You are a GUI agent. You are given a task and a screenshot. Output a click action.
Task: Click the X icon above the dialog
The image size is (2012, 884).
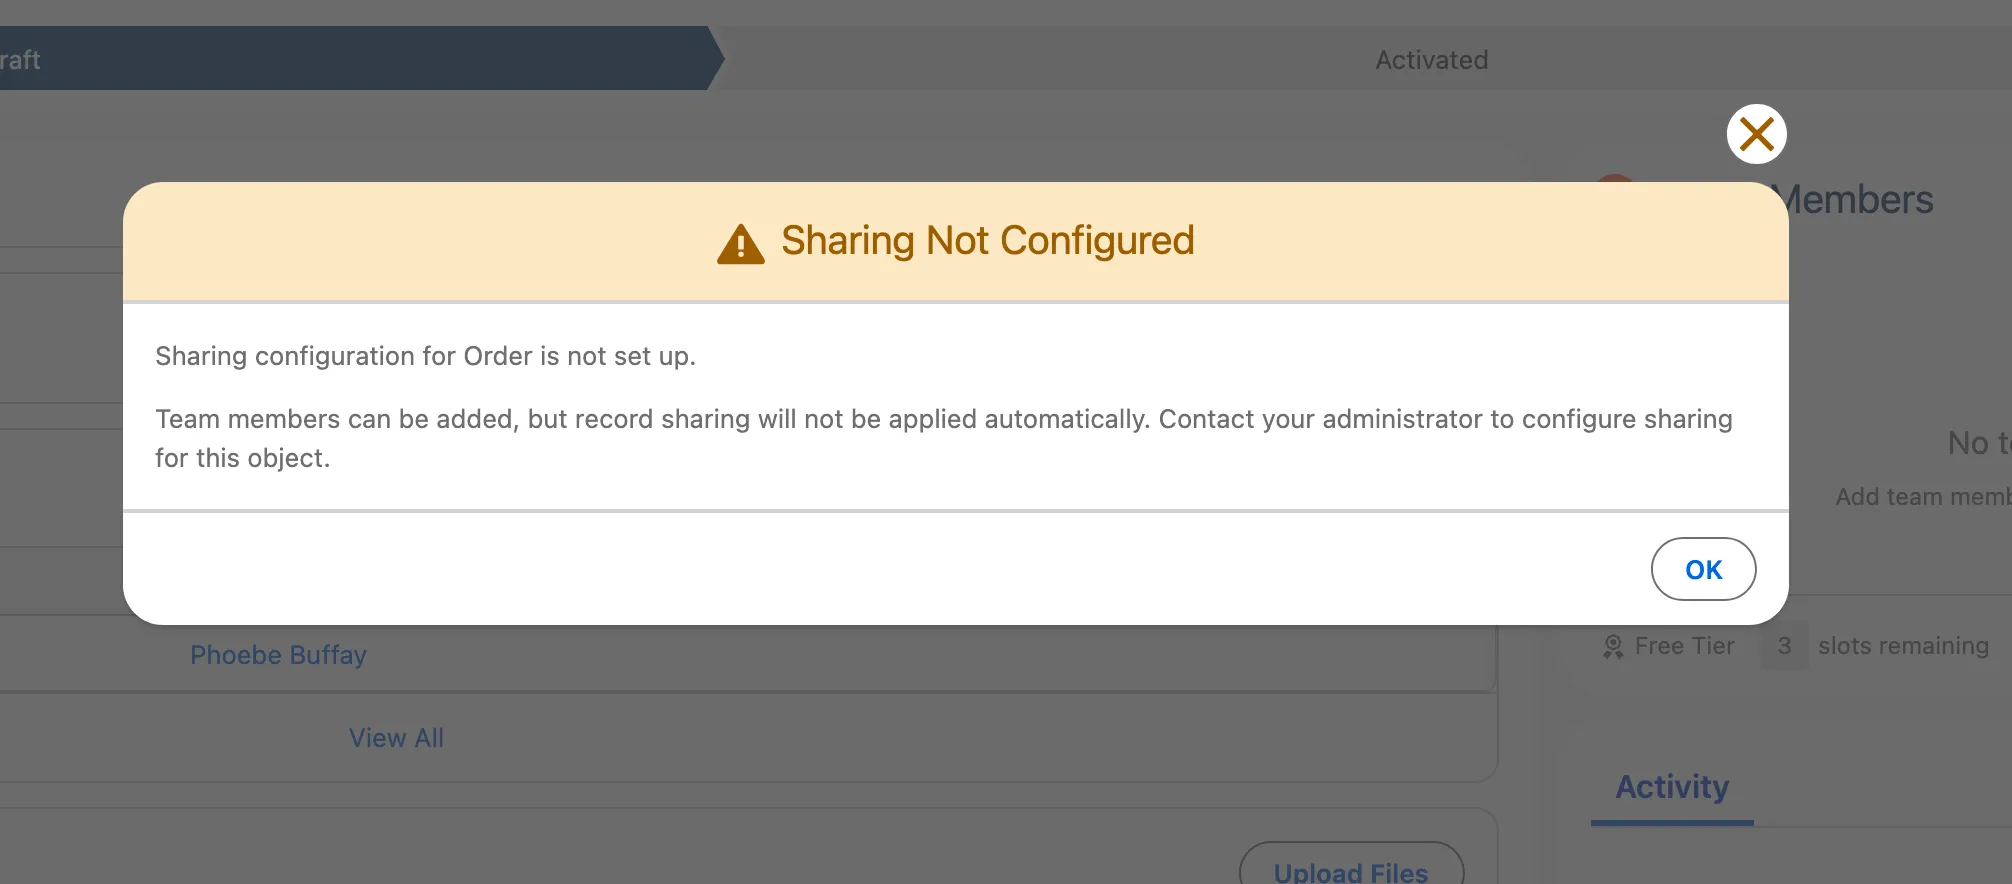(1756, 133)
